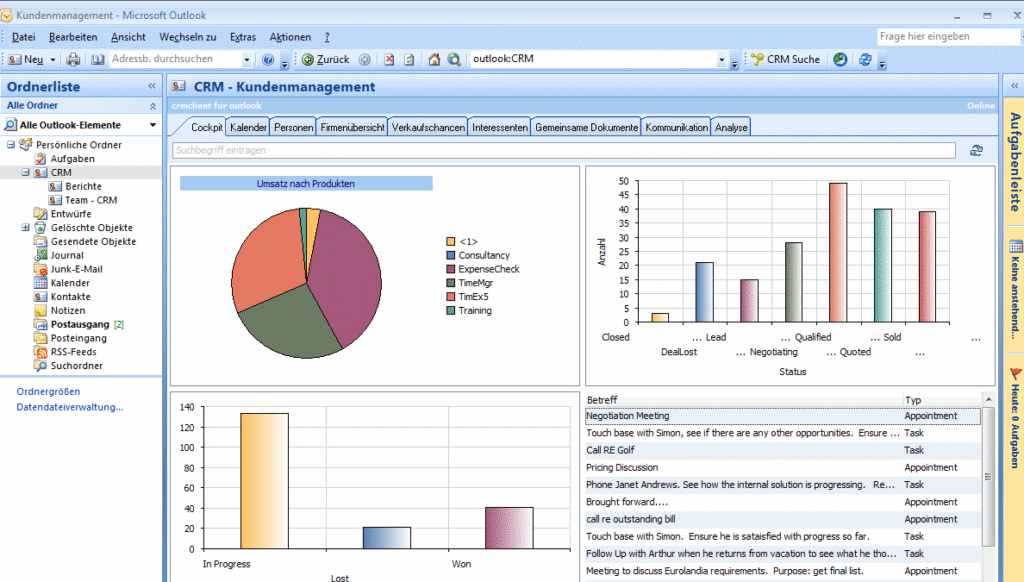The width and height of the screenshot is (1024, 582).
Task: Refresh the cockpit with the icon beside the search field
Action: (976, 150)
